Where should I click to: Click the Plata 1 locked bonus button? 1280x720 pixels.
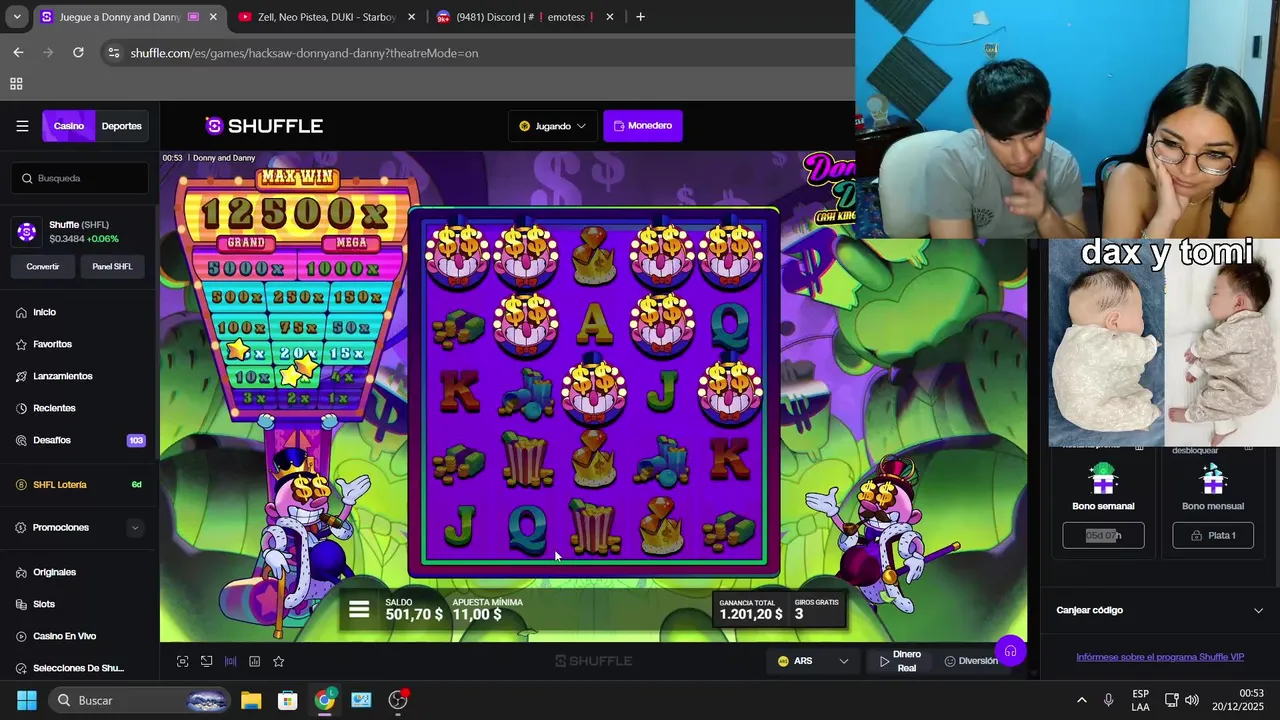pyautogui.click(x=1213, y=536)
